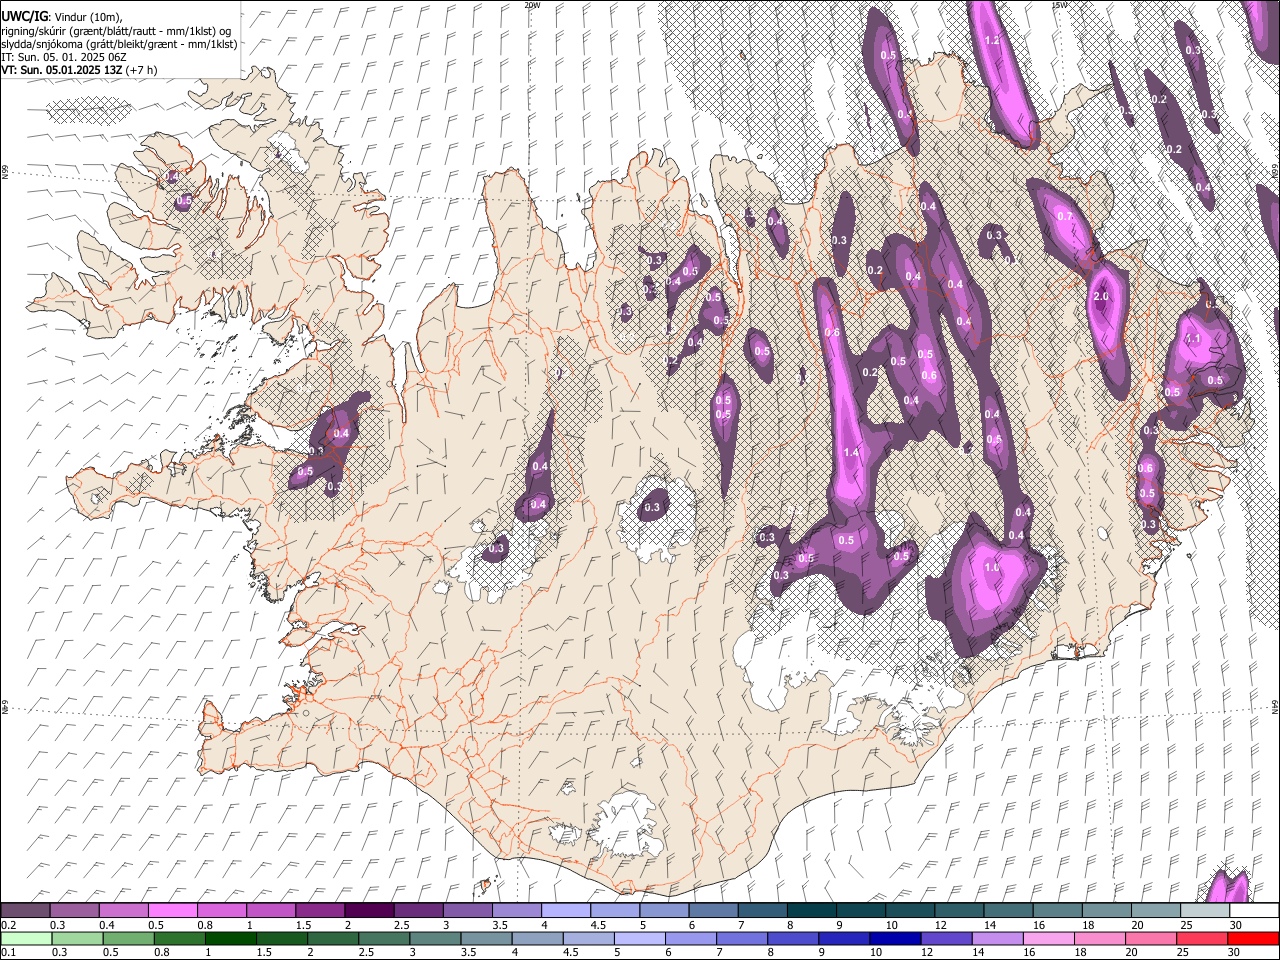Select the darkest purple swatch labeled 2 in top row
The width and height of the screenshot is (1280, 960).
[369, 911]
